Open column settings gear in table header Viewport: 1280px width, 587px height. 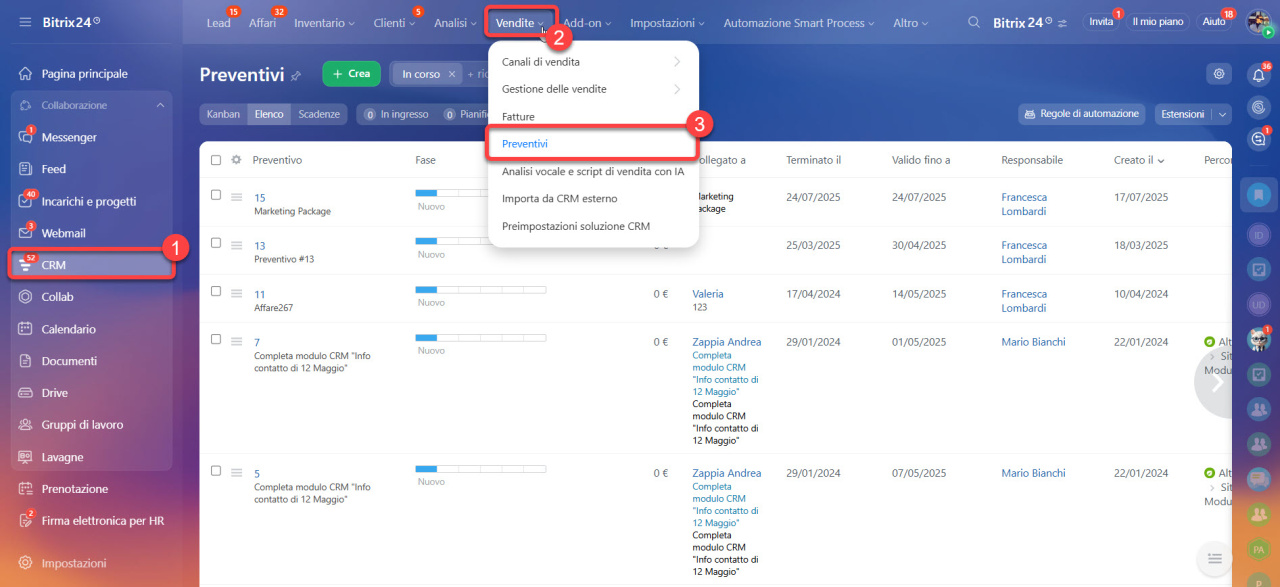237,160
